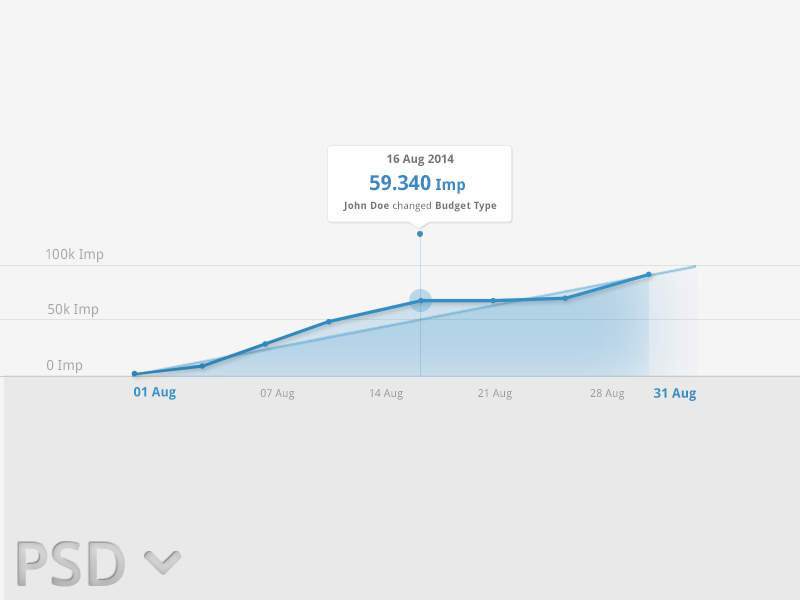Click John Doe in the tooltip
This screenshot has width=800, height=600.
pos(365,206)
